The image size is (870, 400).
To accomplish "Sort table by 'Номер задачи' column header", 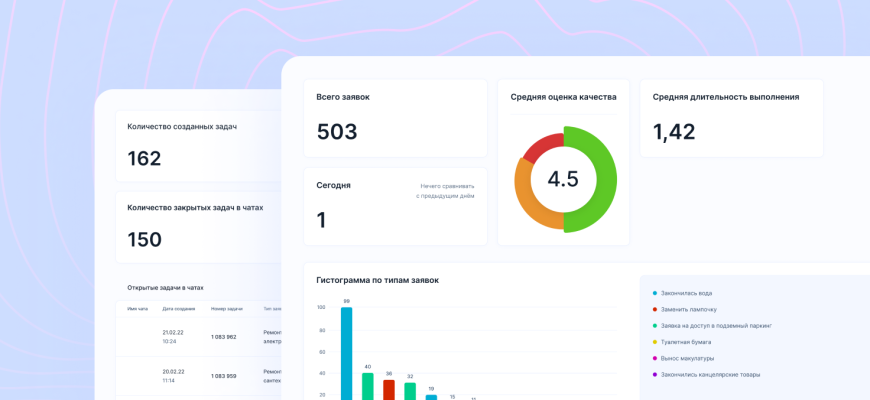I will pyautogui.click(x=227, y=308).
